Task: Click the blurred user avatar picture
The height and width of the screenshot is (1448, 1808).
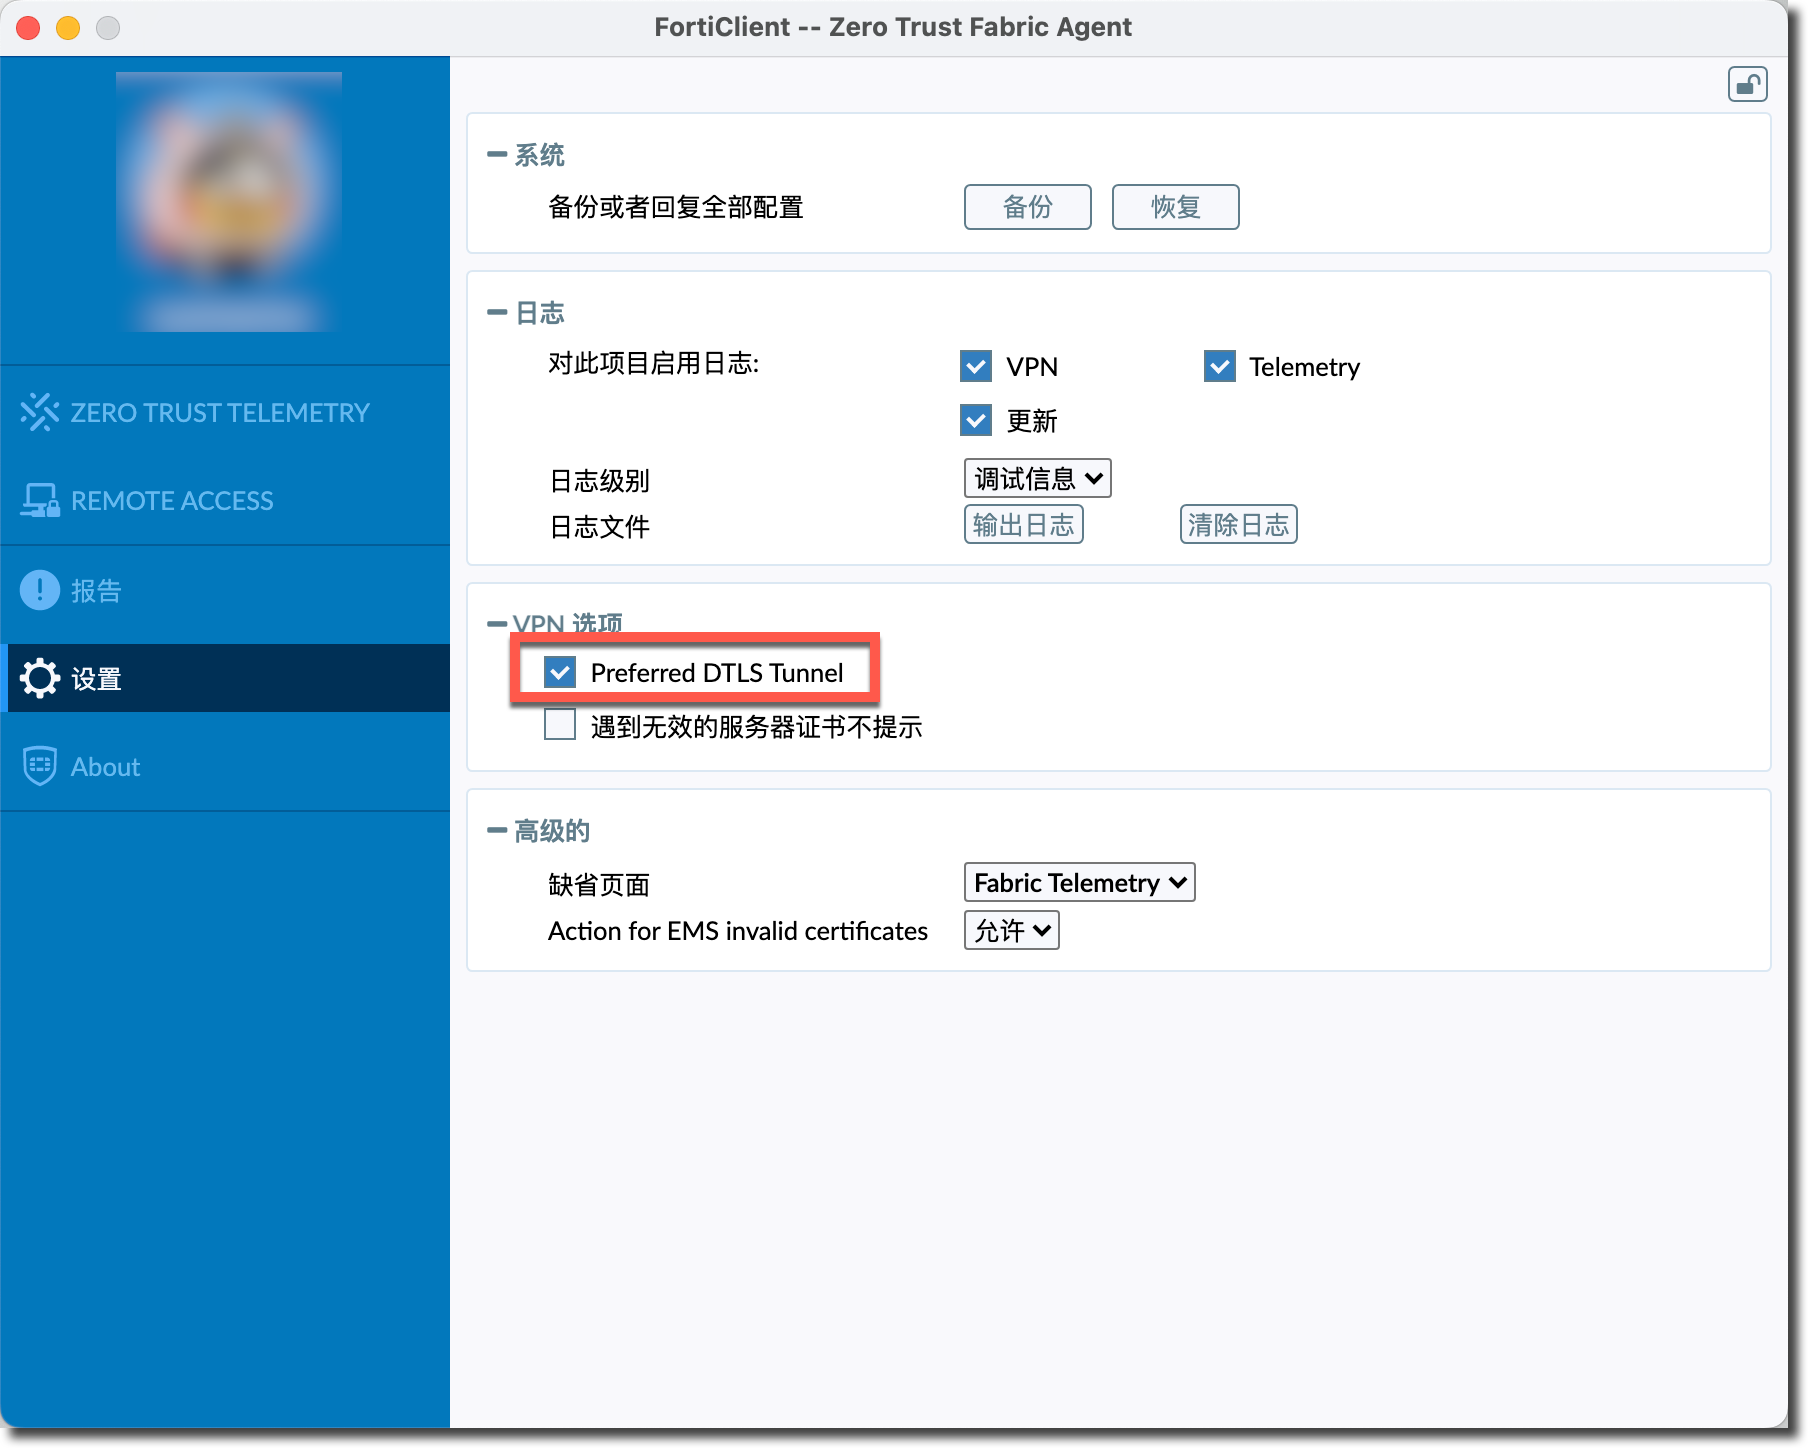Action: [x=229, y=200]
